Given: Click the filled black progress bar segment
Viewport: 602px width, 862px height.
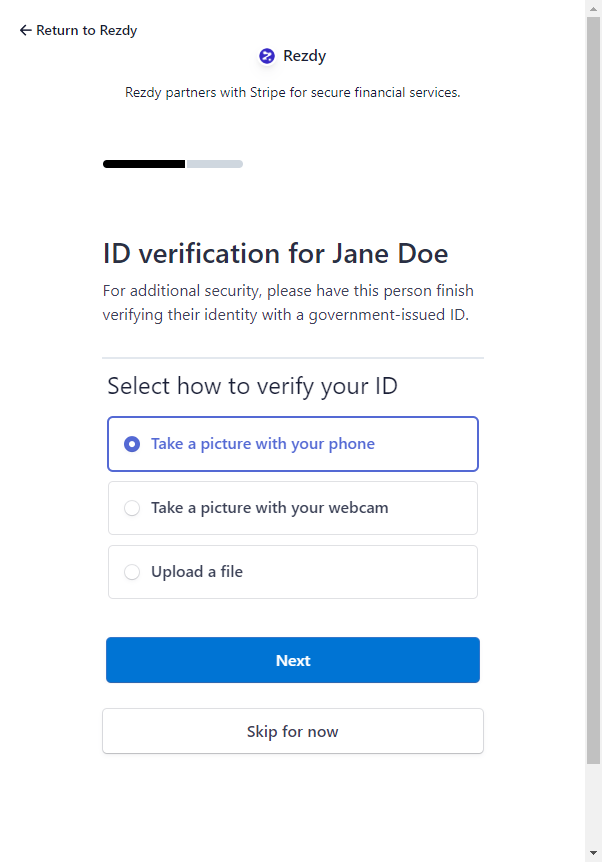Looking at the screenshot, I should tap(144, 164).
